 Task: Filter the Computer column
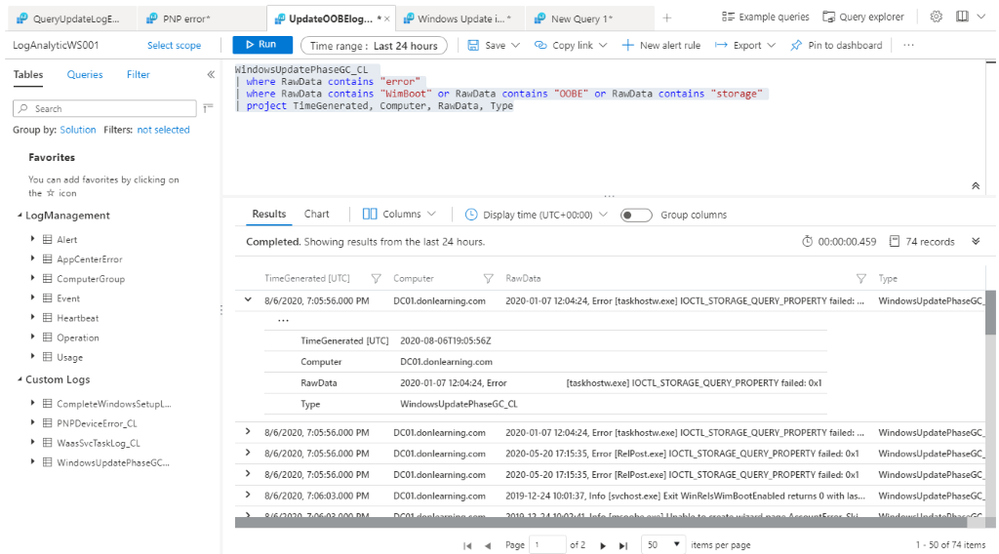pyautogui.click(x=488, y=278)
